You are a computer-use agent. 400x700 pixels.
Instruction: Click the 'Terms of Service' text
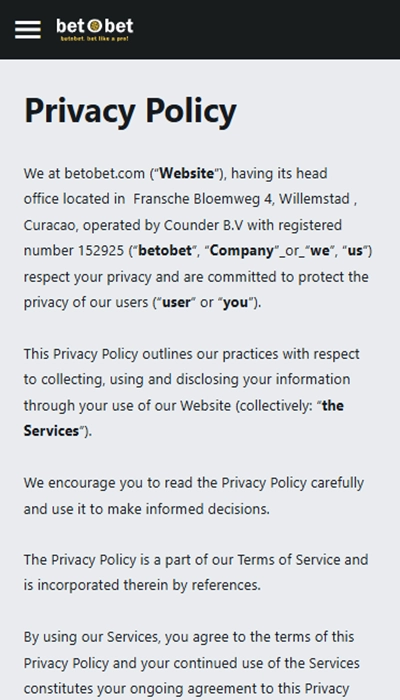pyautogui.click(x=288, y=559)
